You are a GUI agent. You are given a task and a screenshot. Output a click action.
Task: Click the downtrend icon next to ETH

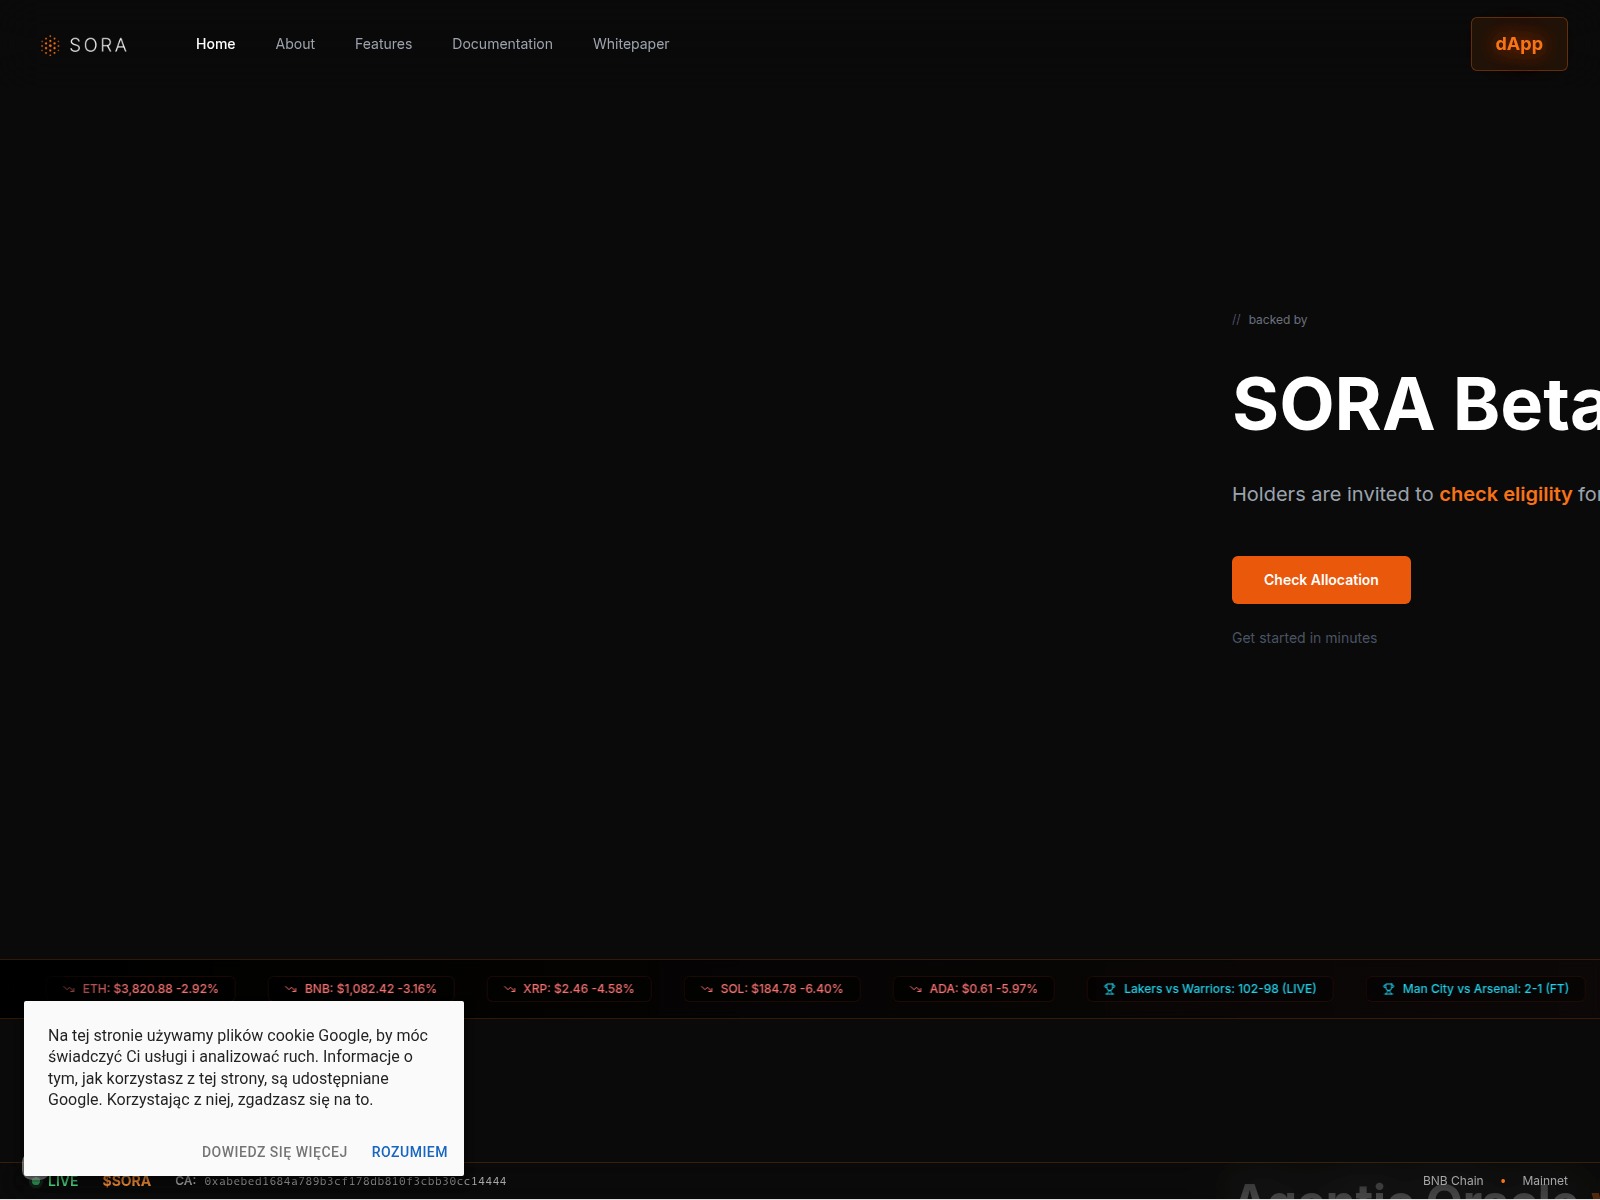(x=69, y=989)
